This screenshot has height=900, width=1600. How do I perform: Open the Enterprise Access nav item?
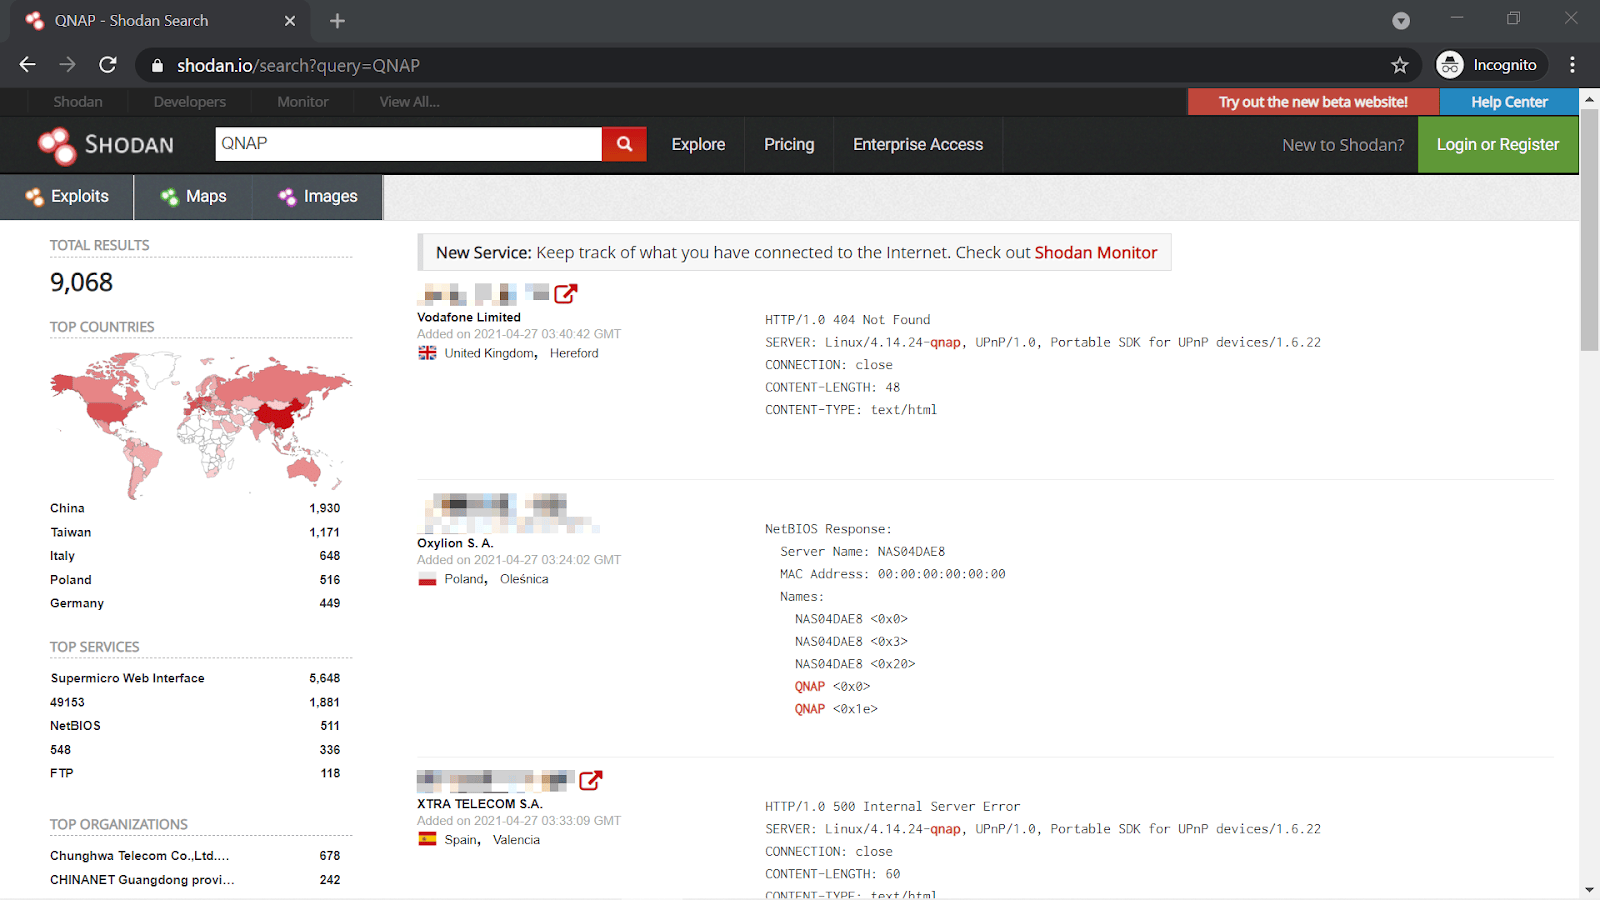pos(918,145)
